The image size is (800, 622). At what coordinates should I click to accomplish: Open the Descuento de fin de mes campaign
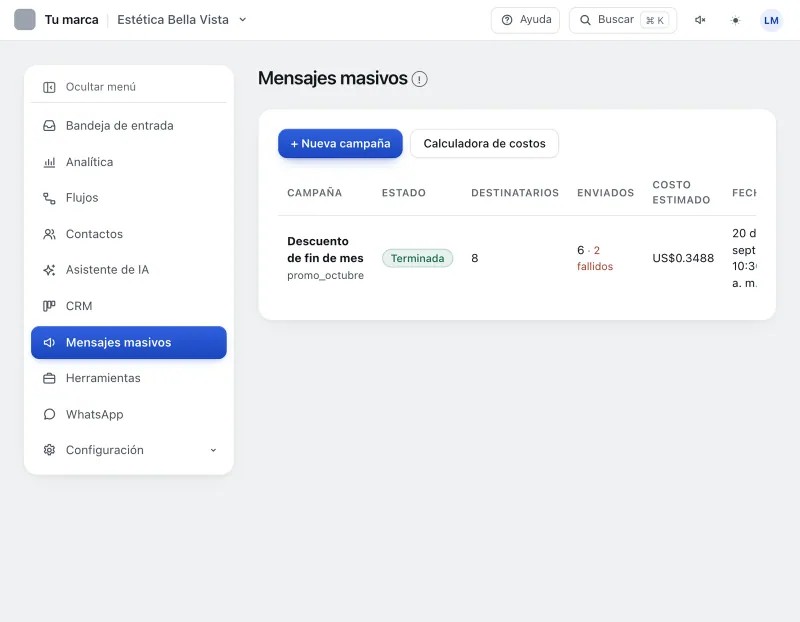coord(325,250)
